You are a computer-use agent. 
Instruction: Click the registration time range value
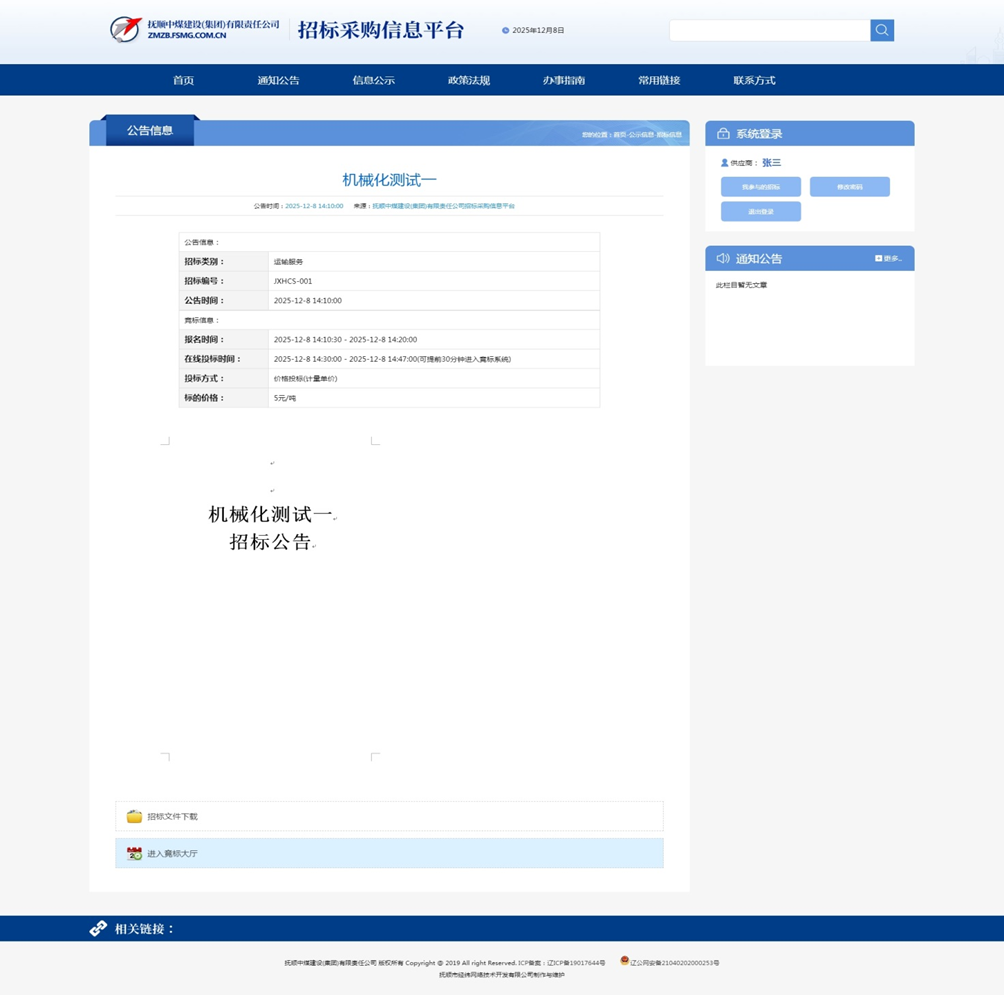pyautogui.click(x=345, y=339)
